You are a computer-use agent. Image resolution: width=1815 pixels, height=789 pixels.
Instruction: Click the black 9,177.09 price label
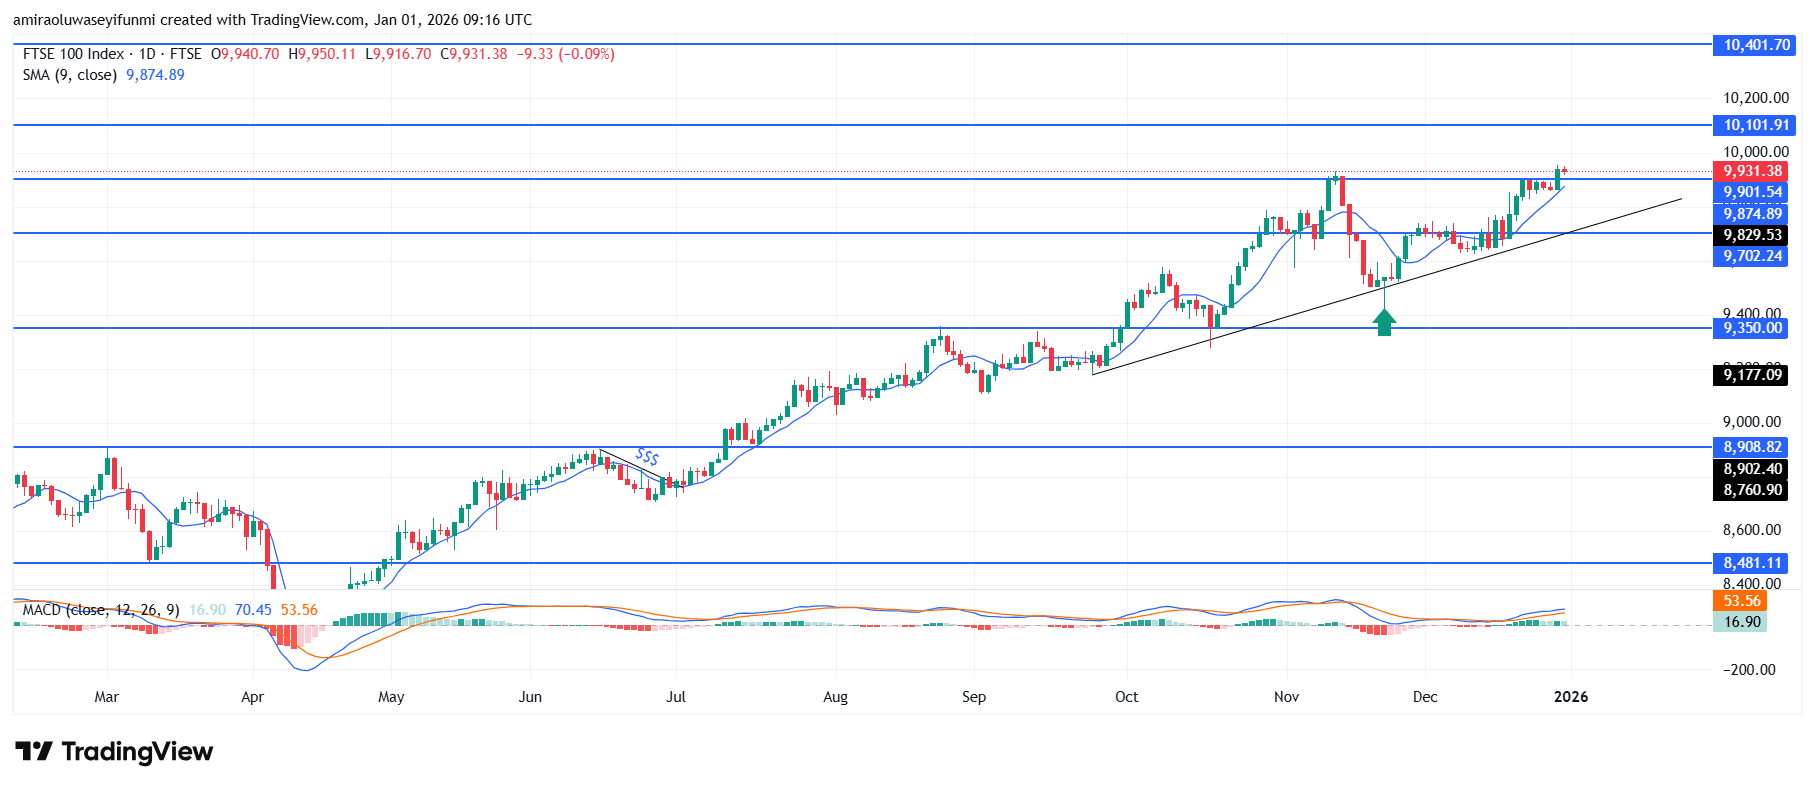1752,375
